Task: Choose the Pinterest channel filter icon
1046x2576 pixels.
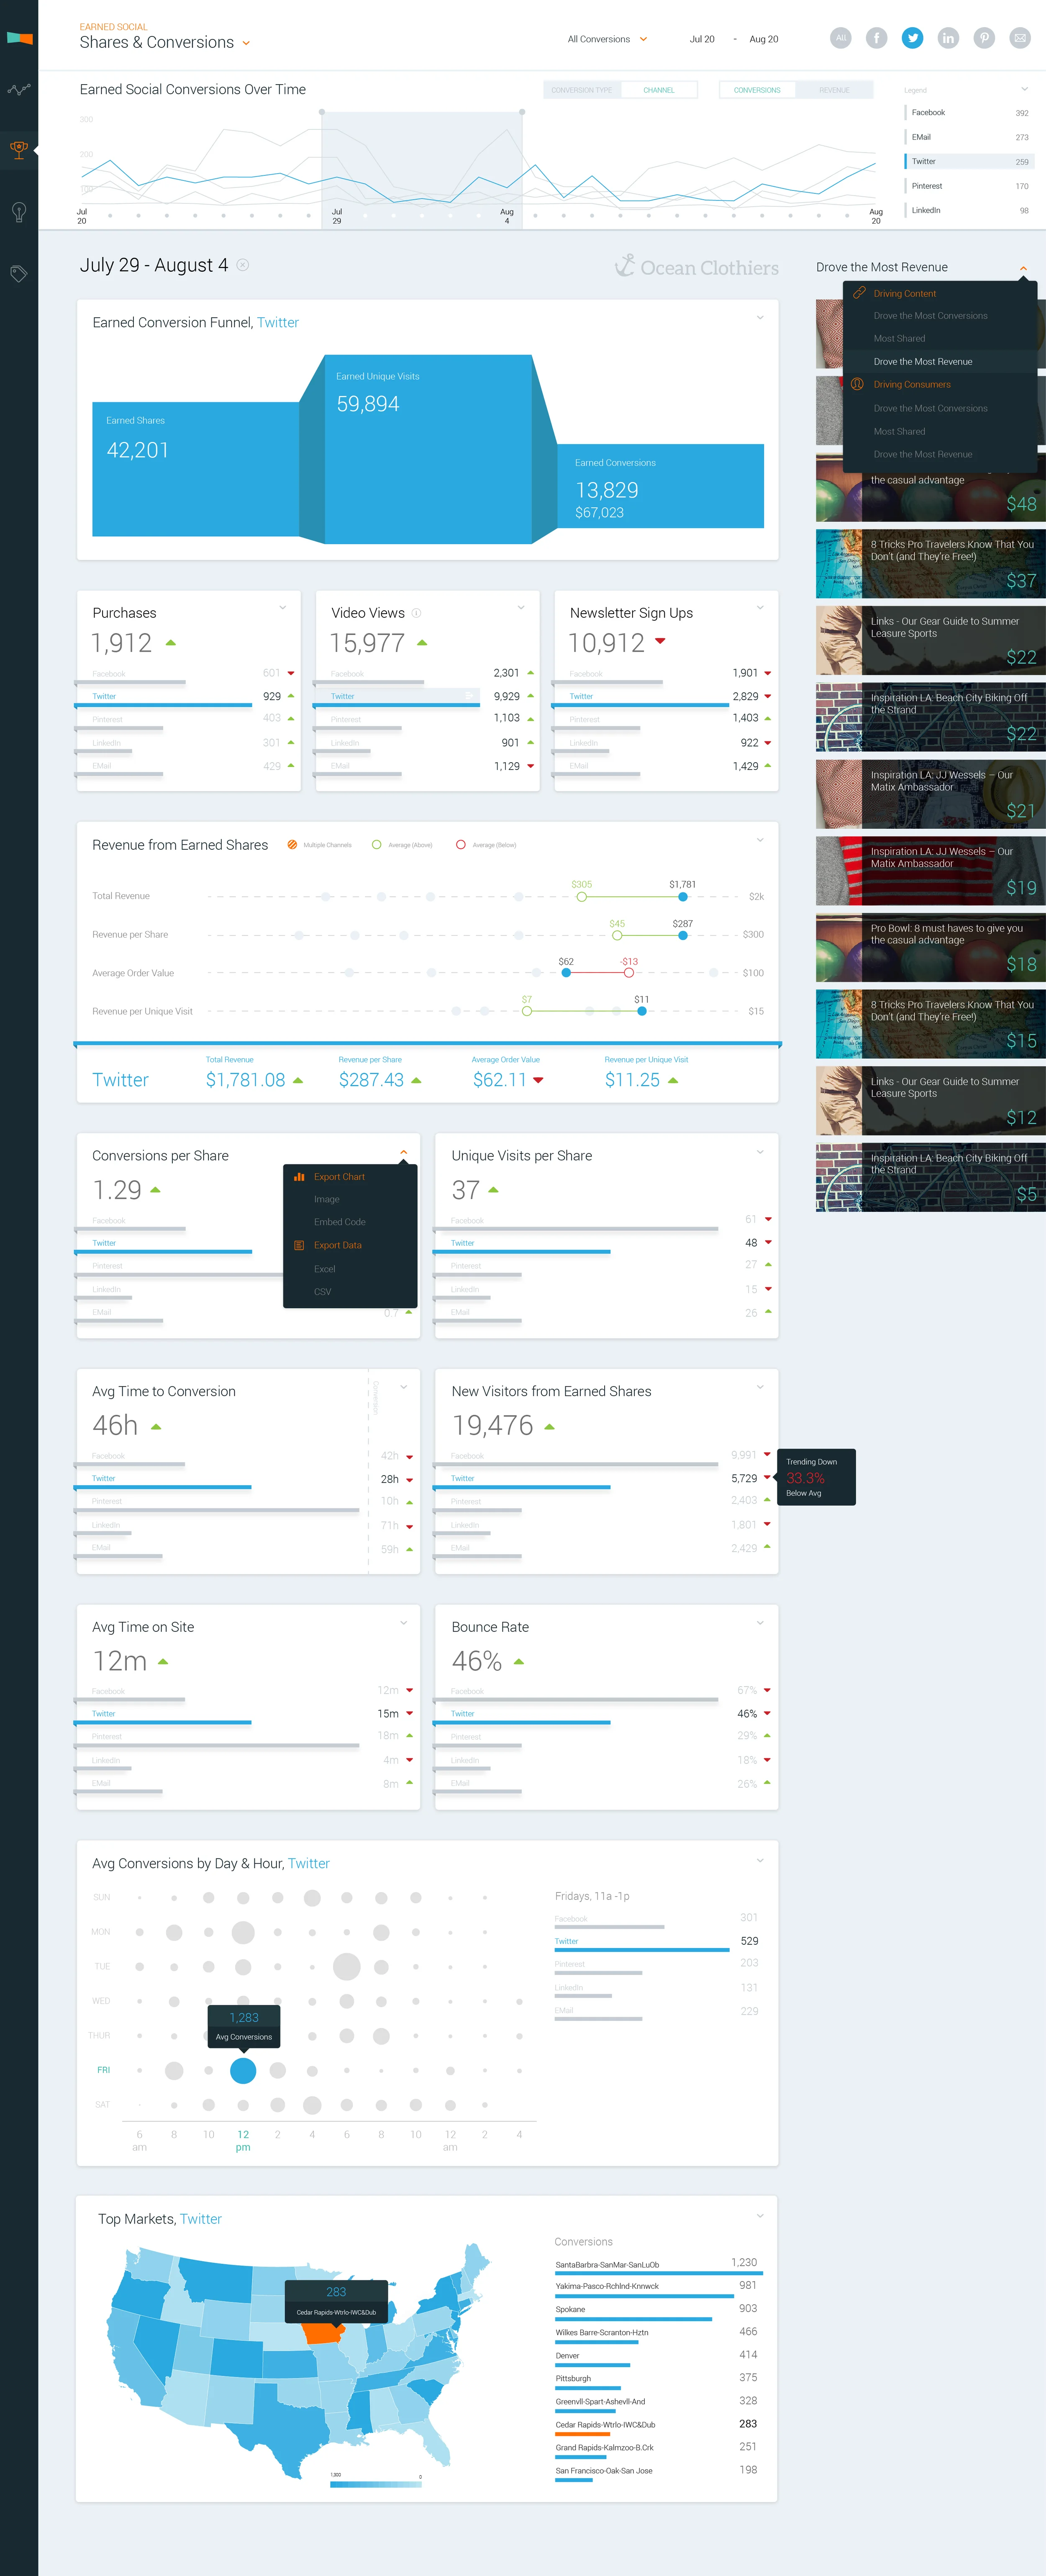Action: coord(984,38)
